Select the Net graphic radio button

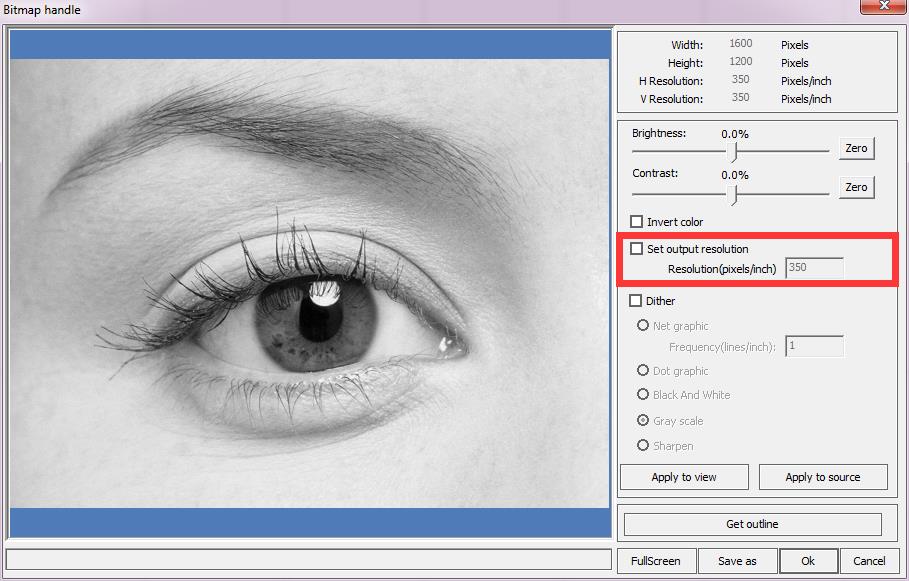[643, 325]
